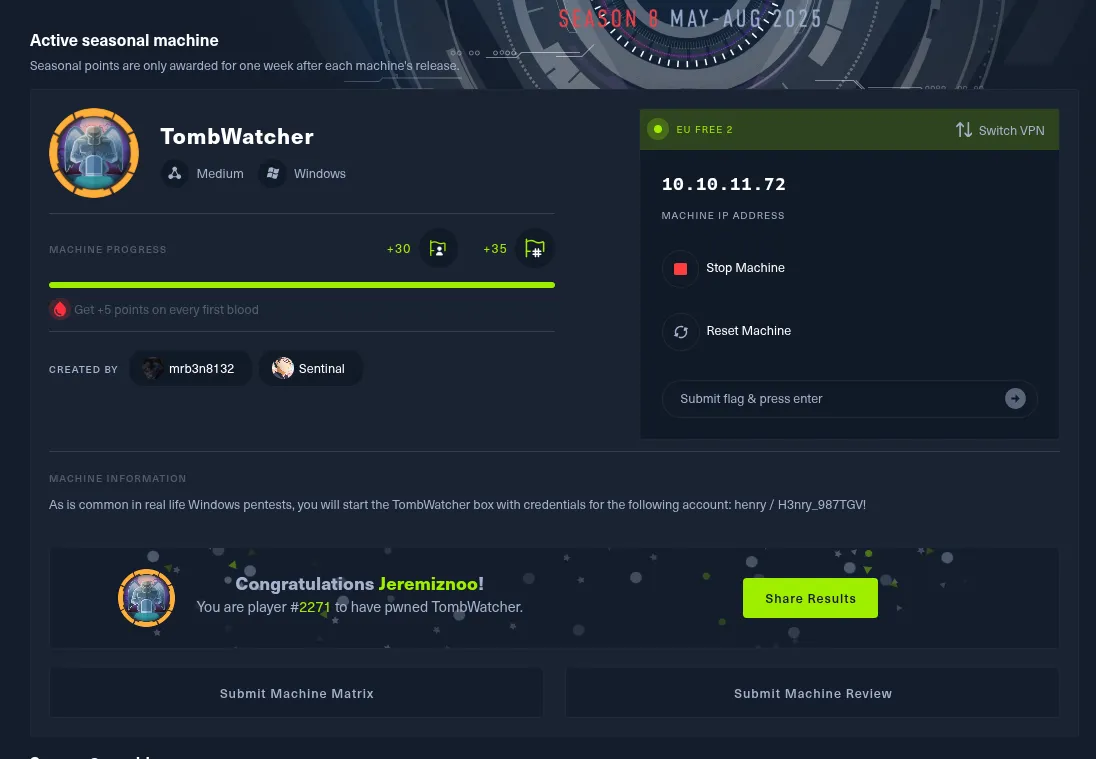Click the Windows label text
This screenshot has height=759, width=1096.
point(319,173)
